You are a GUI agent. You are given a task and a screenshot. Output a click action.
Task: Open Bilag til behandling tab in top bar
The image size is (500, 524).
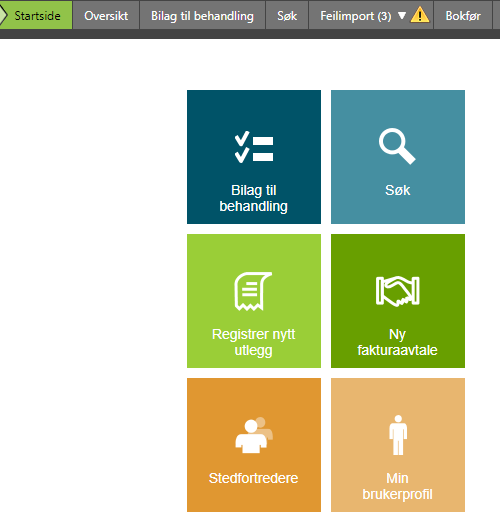202,15
